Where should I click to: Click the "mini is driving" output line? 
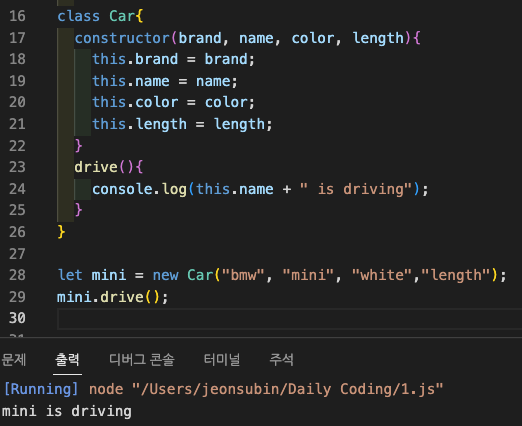(x=67, y=411)
